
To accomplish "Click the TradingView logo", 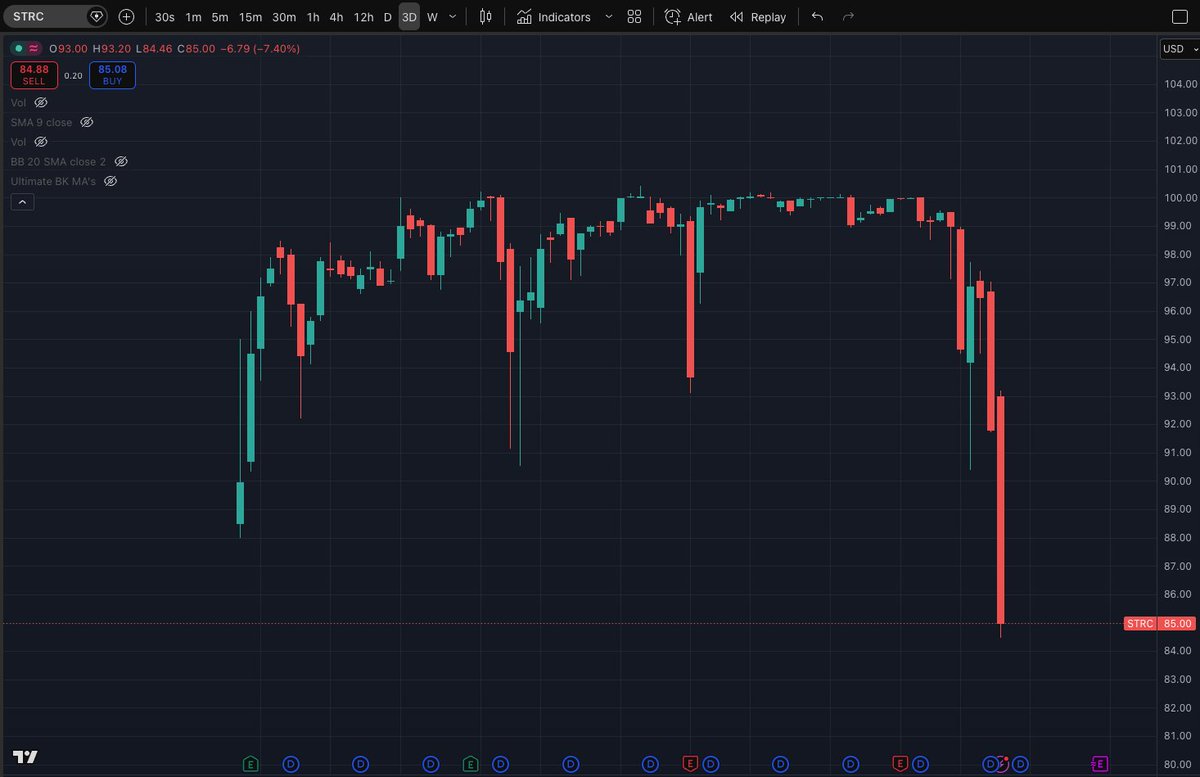I will pyautogui.click(x=24, y=756).
